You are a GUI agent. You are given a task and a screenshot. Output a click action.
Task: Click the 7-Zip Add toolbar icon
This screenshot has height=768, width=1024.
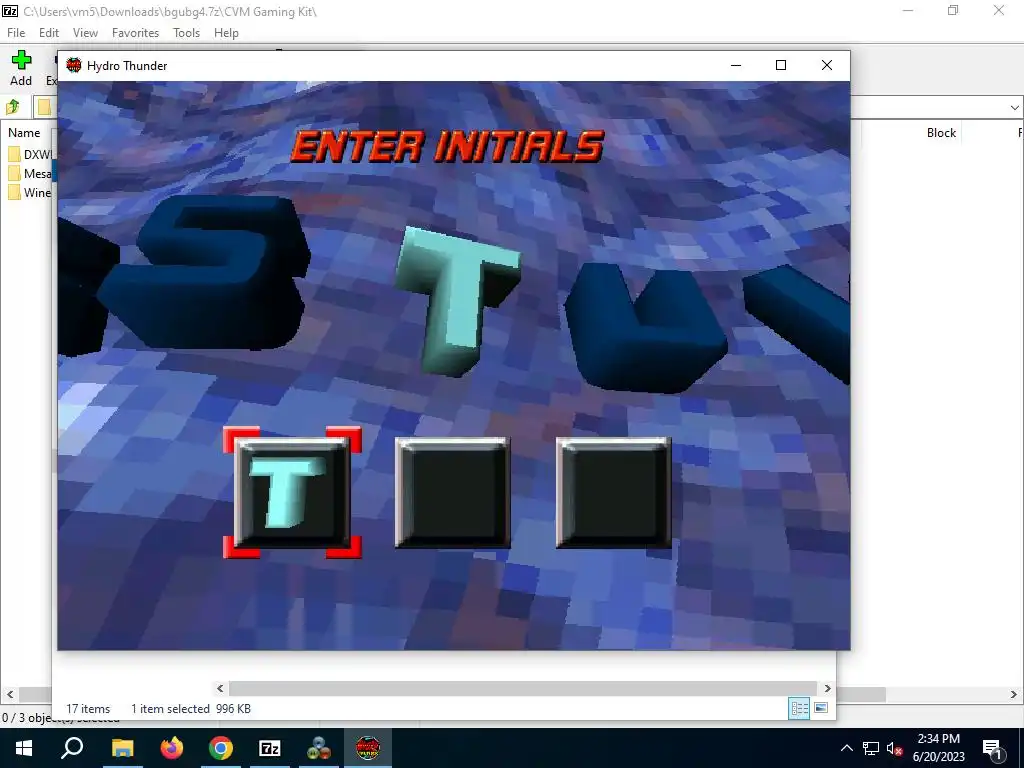pos(21,69)
